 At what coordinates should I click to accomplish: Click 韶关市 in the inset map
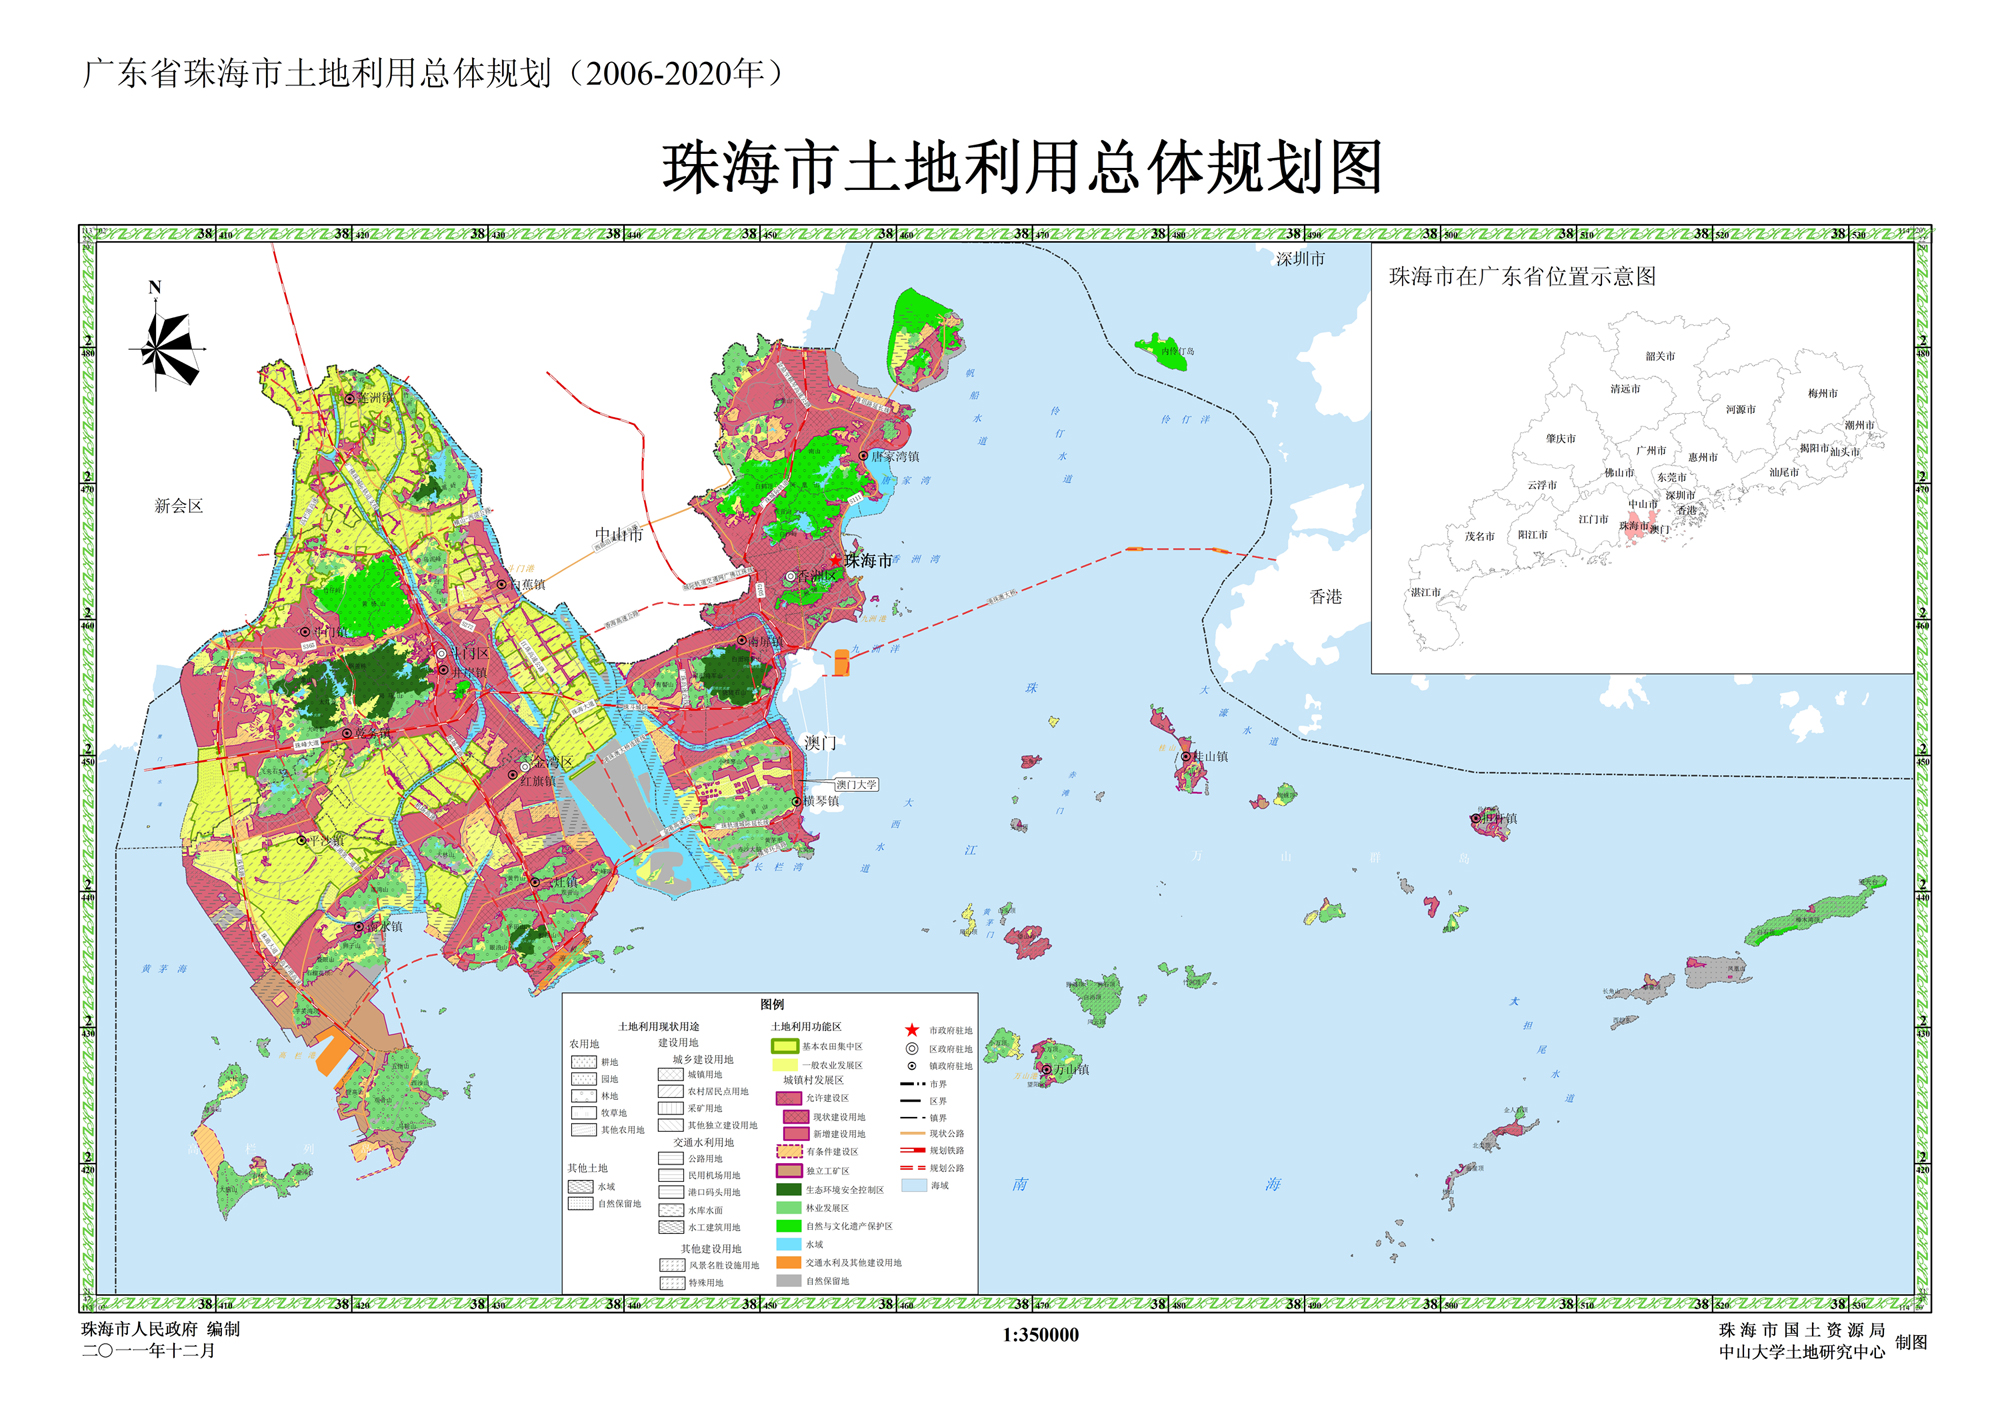[1660, 356]
